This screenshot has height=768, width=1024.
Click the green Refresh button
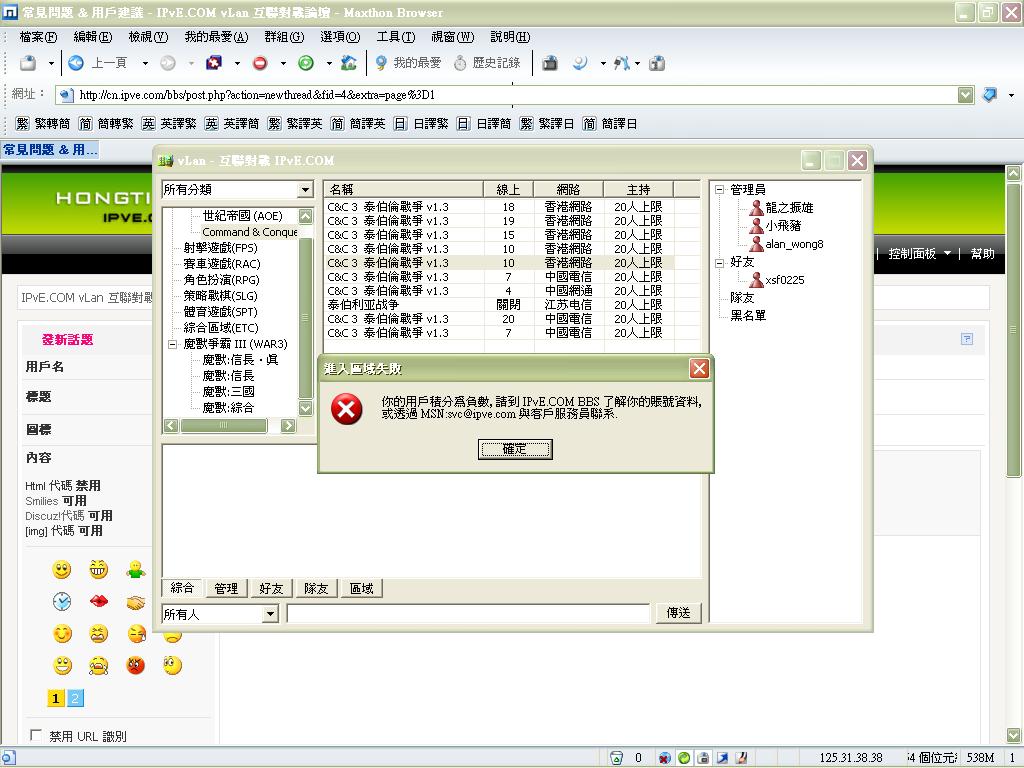[306, 63]
